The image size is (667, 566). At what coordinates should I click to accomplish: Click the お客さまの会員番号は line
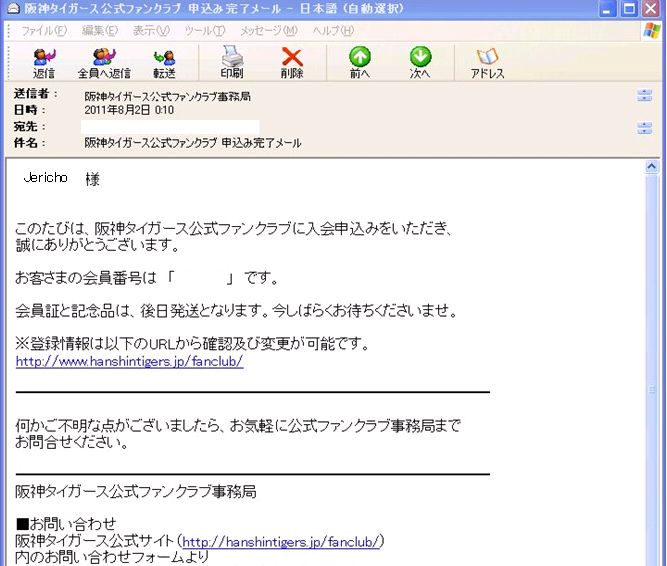click(x=147, y=278)
